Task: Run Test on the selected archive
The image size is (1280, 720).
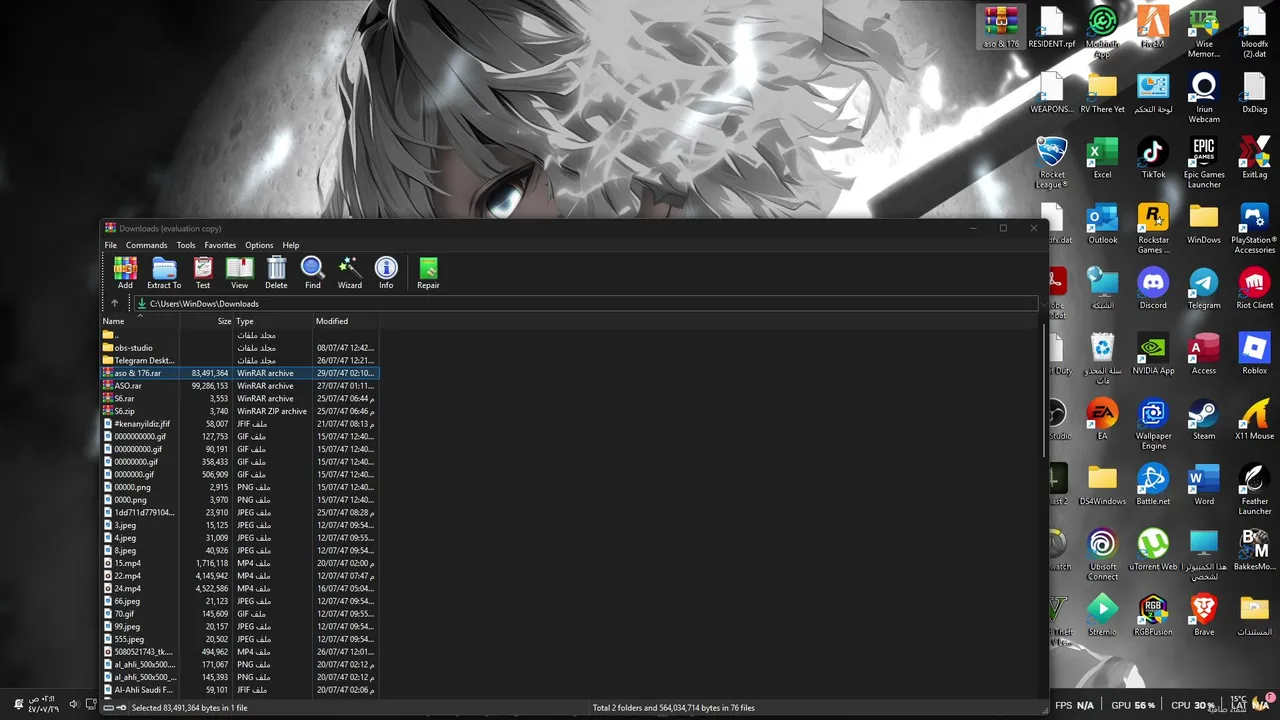Action: (x=203, y=273)
